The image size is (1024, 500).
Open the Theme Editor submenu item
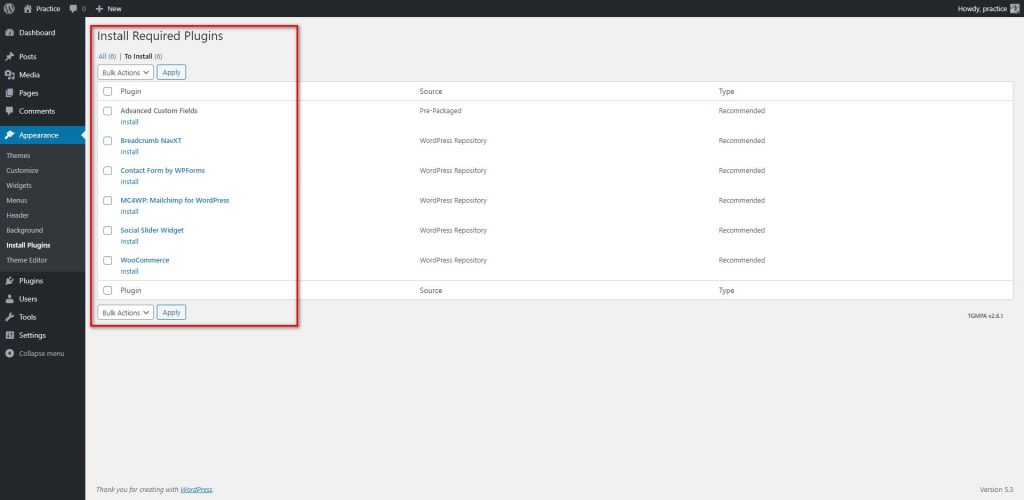point(27,260)
